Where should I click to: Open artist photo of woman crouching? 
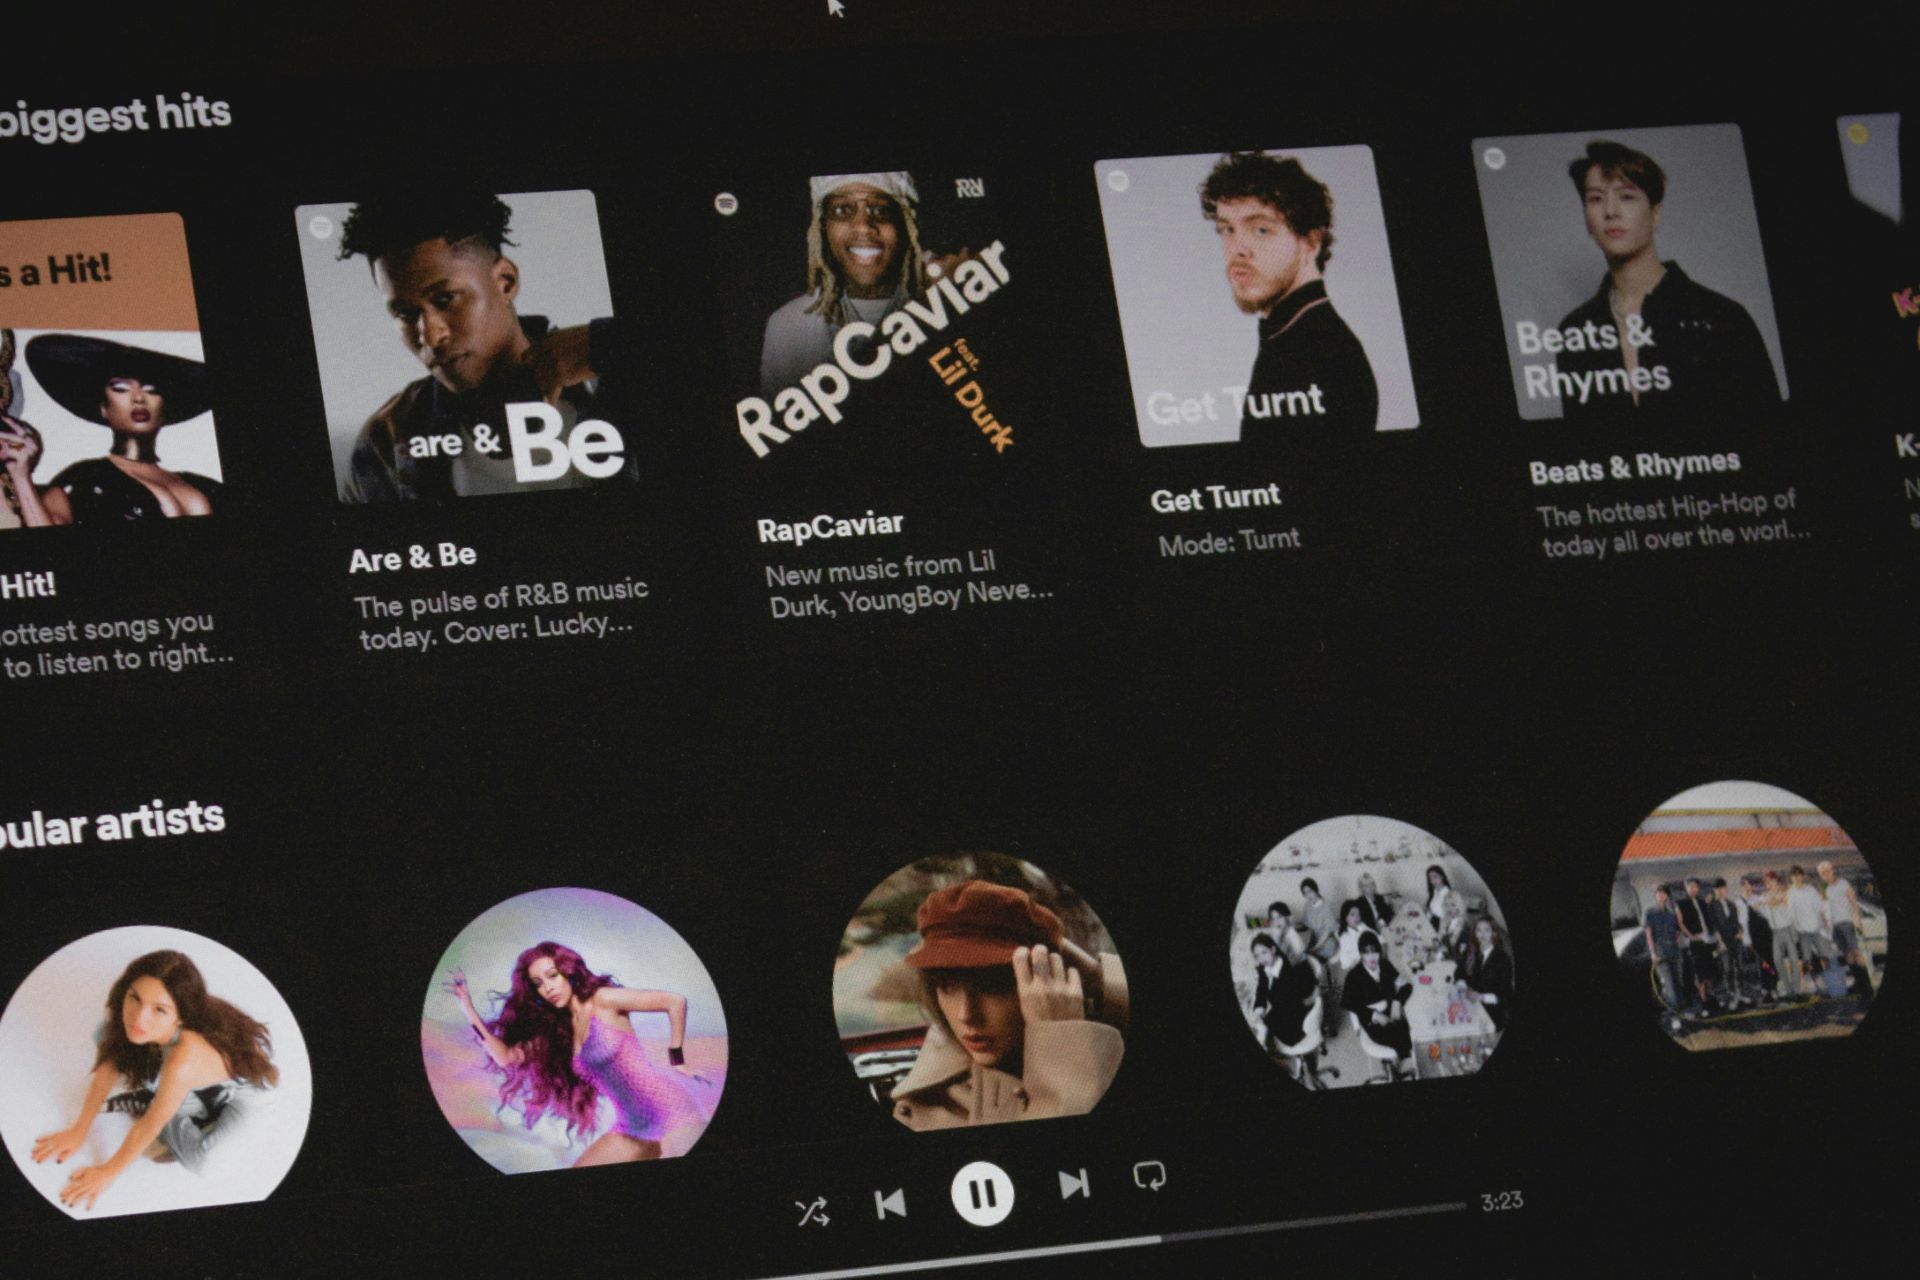pos(155,1073)
